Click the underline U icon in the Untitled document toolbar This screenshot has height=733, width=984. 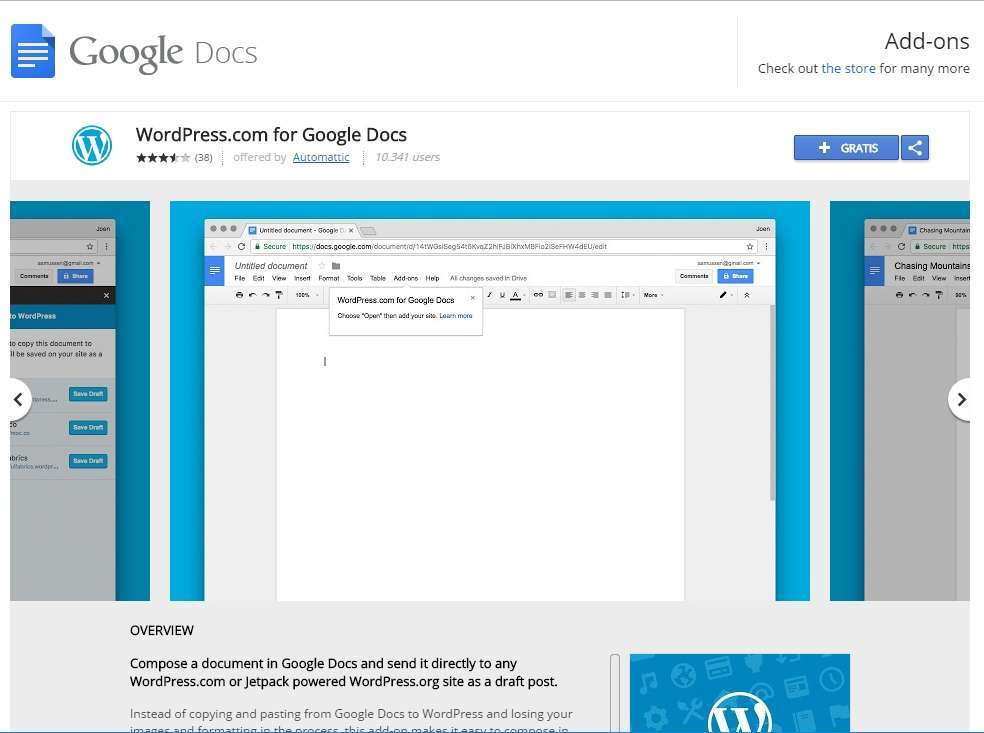click(502, 295)
